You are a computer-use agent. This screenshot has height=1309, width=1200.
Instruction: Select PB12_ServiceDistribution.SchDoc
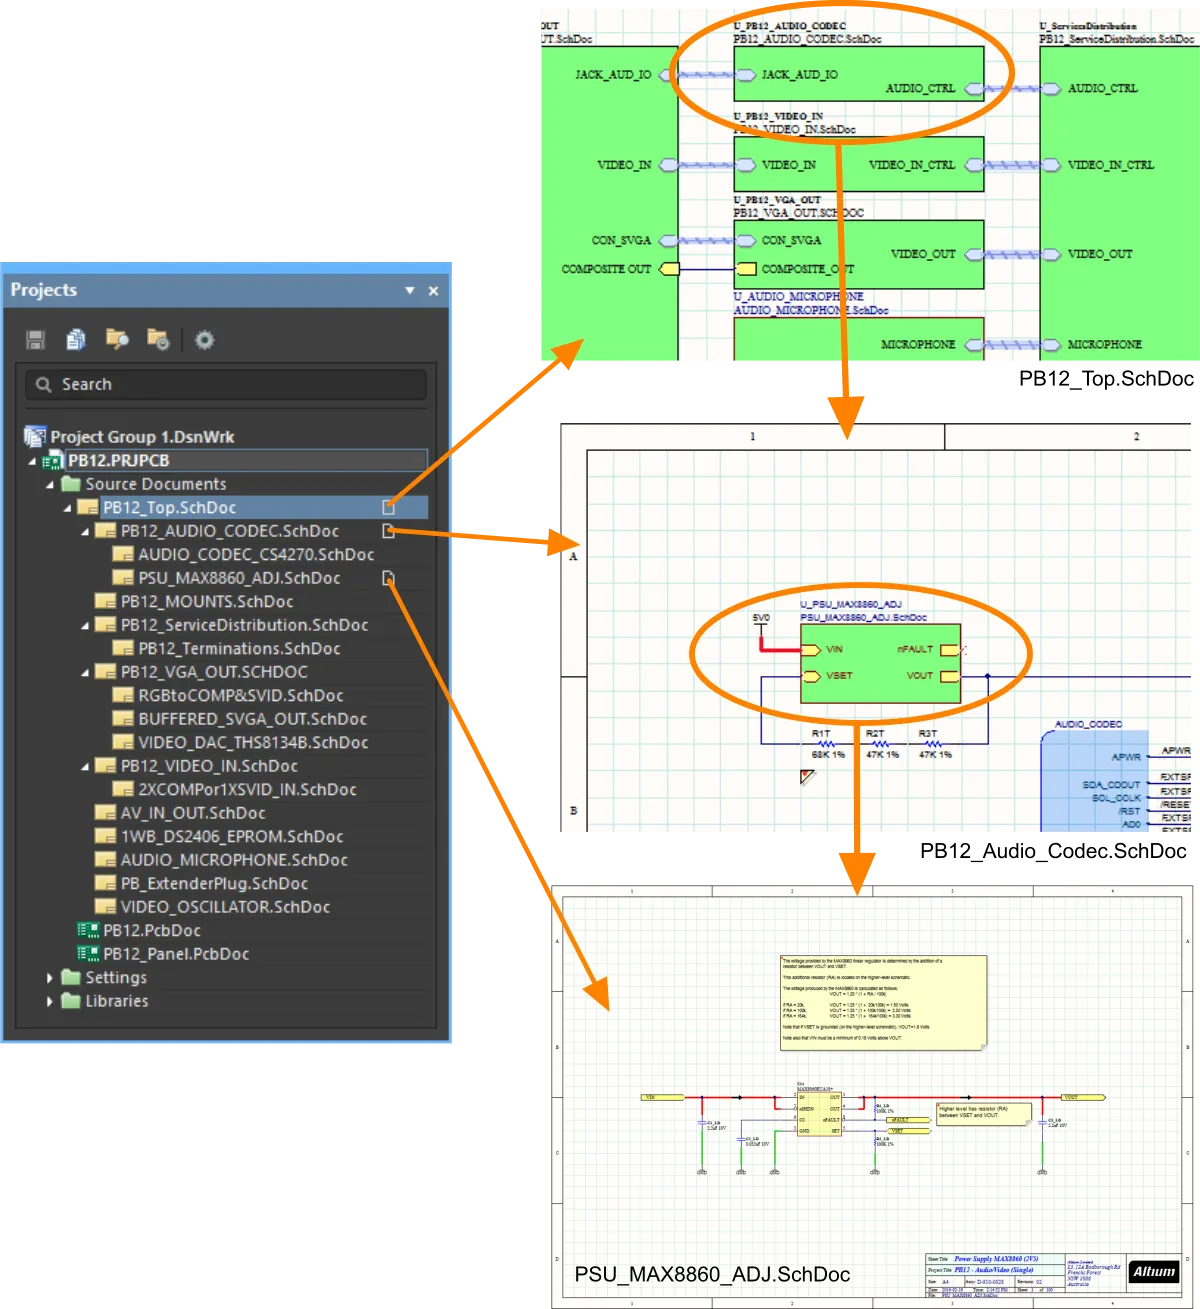[244, 625]
